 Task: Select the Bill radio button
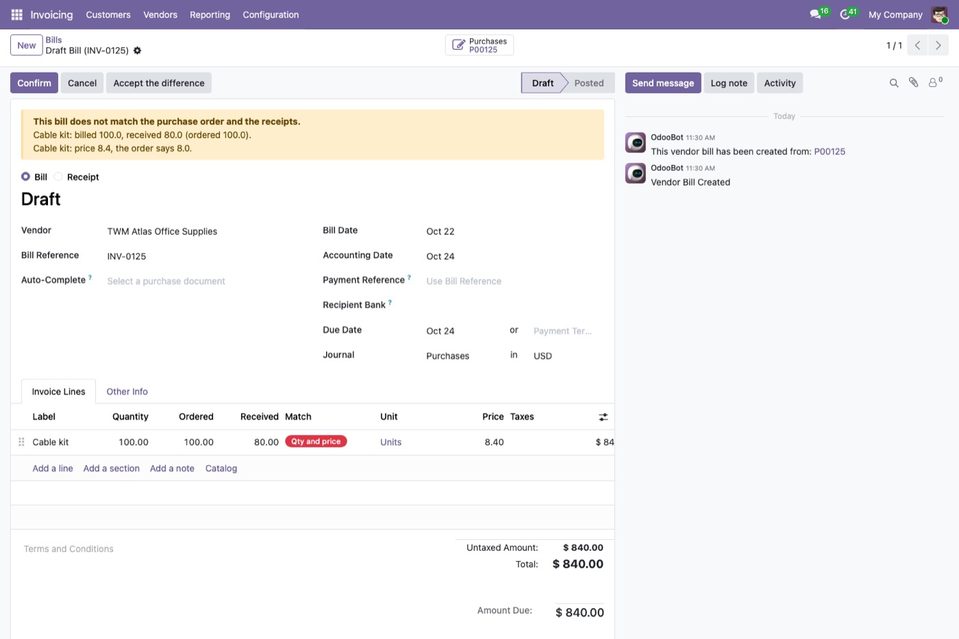[x=25, y=177]
